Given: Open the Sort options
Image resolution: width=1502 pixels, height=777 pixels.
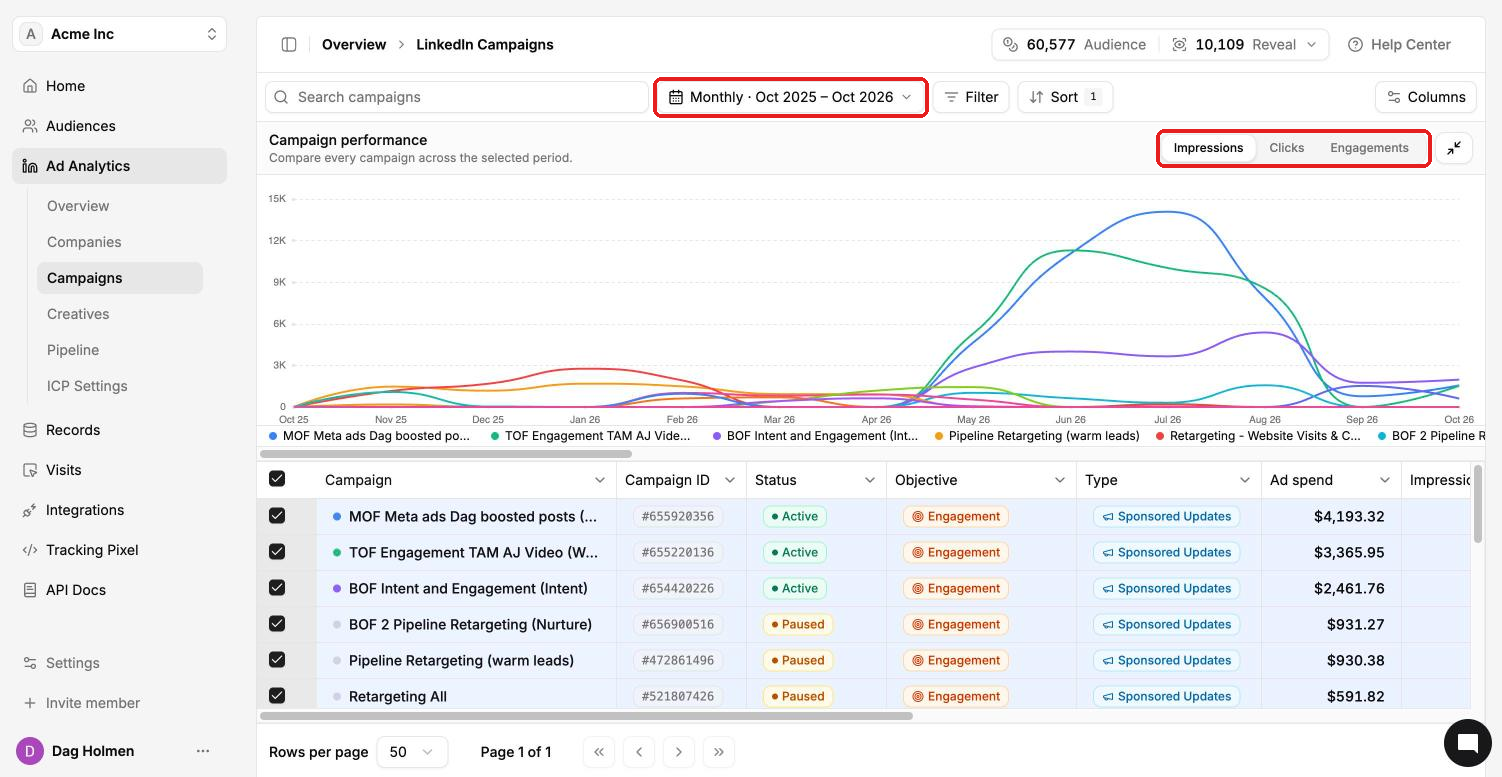Looking at the screenshot, I should [x=1065, y=97].
